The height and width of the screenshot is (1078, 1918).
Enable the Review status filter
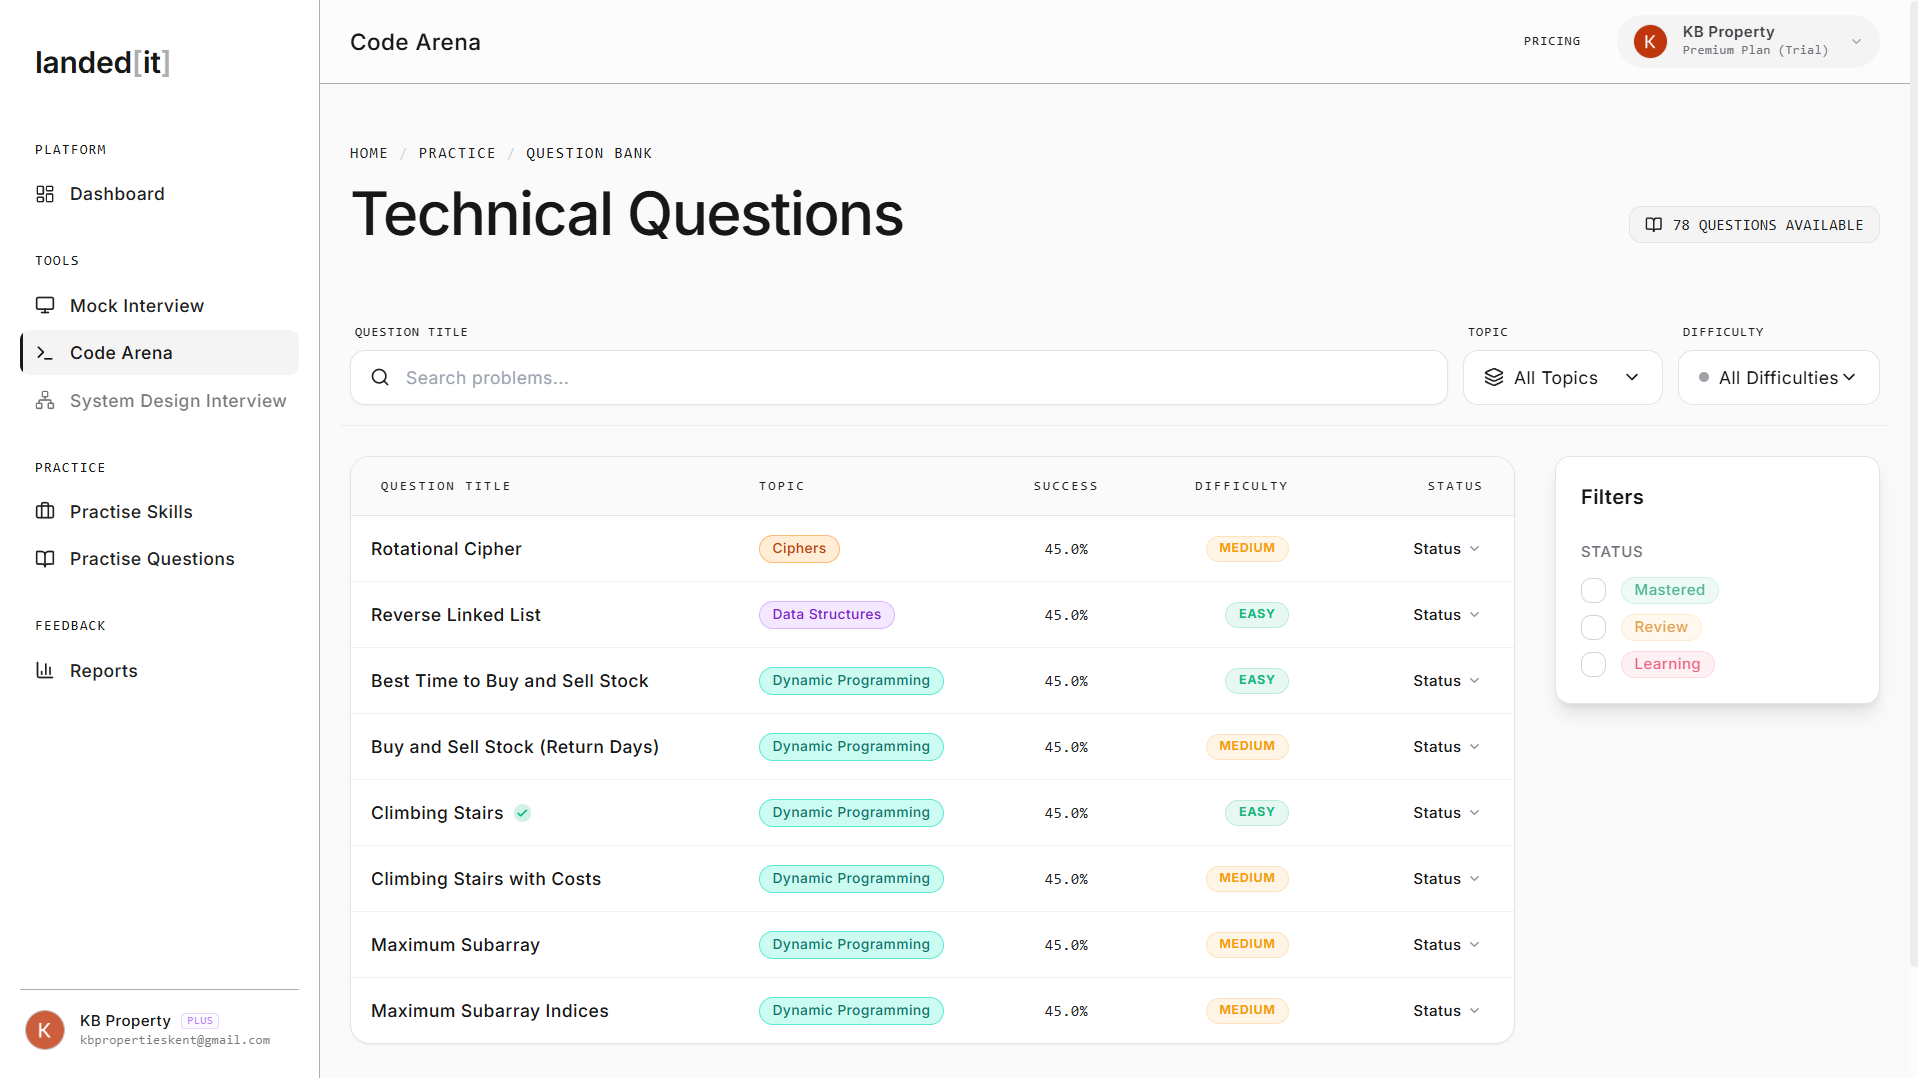point(1593,627)
